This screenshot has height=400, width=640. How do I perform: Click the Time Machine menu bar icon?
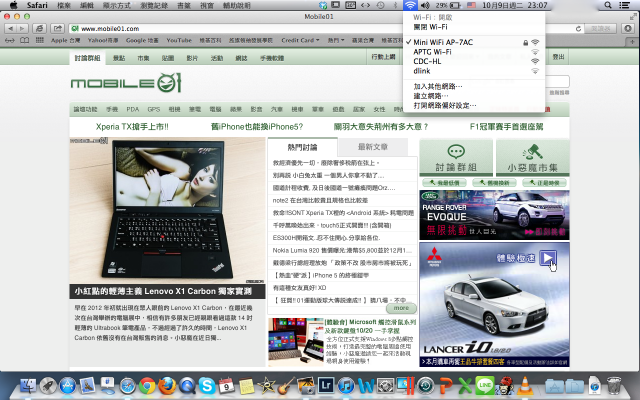pos(380,5)
